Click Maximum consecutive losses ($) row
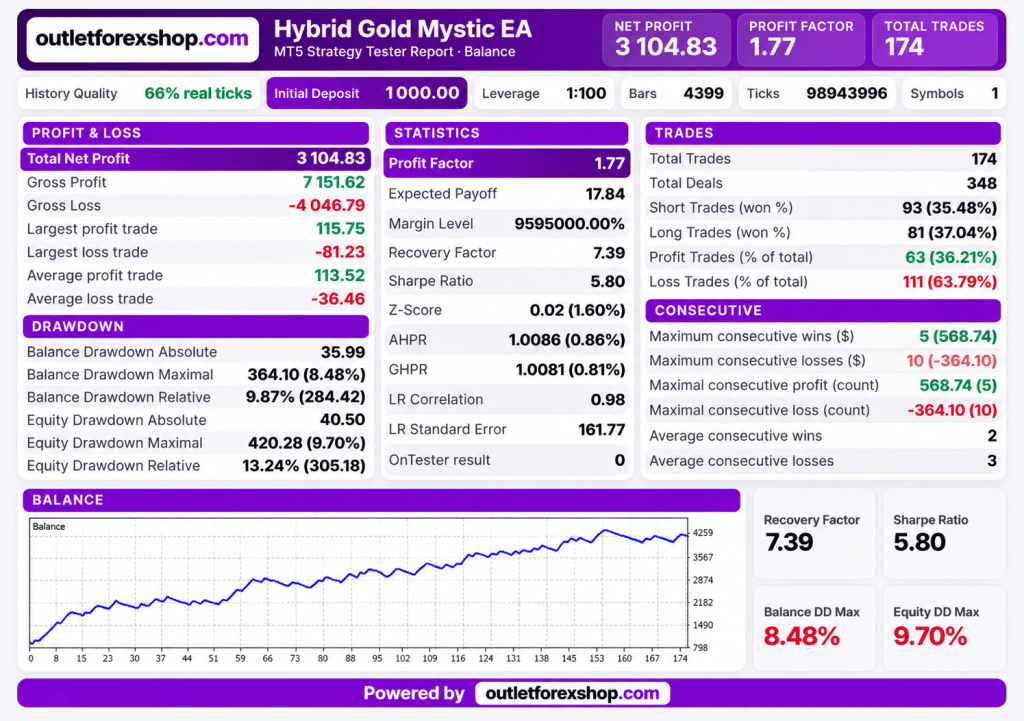The height and width of the screenshot is (721, 1024). [x=823, y=360]
